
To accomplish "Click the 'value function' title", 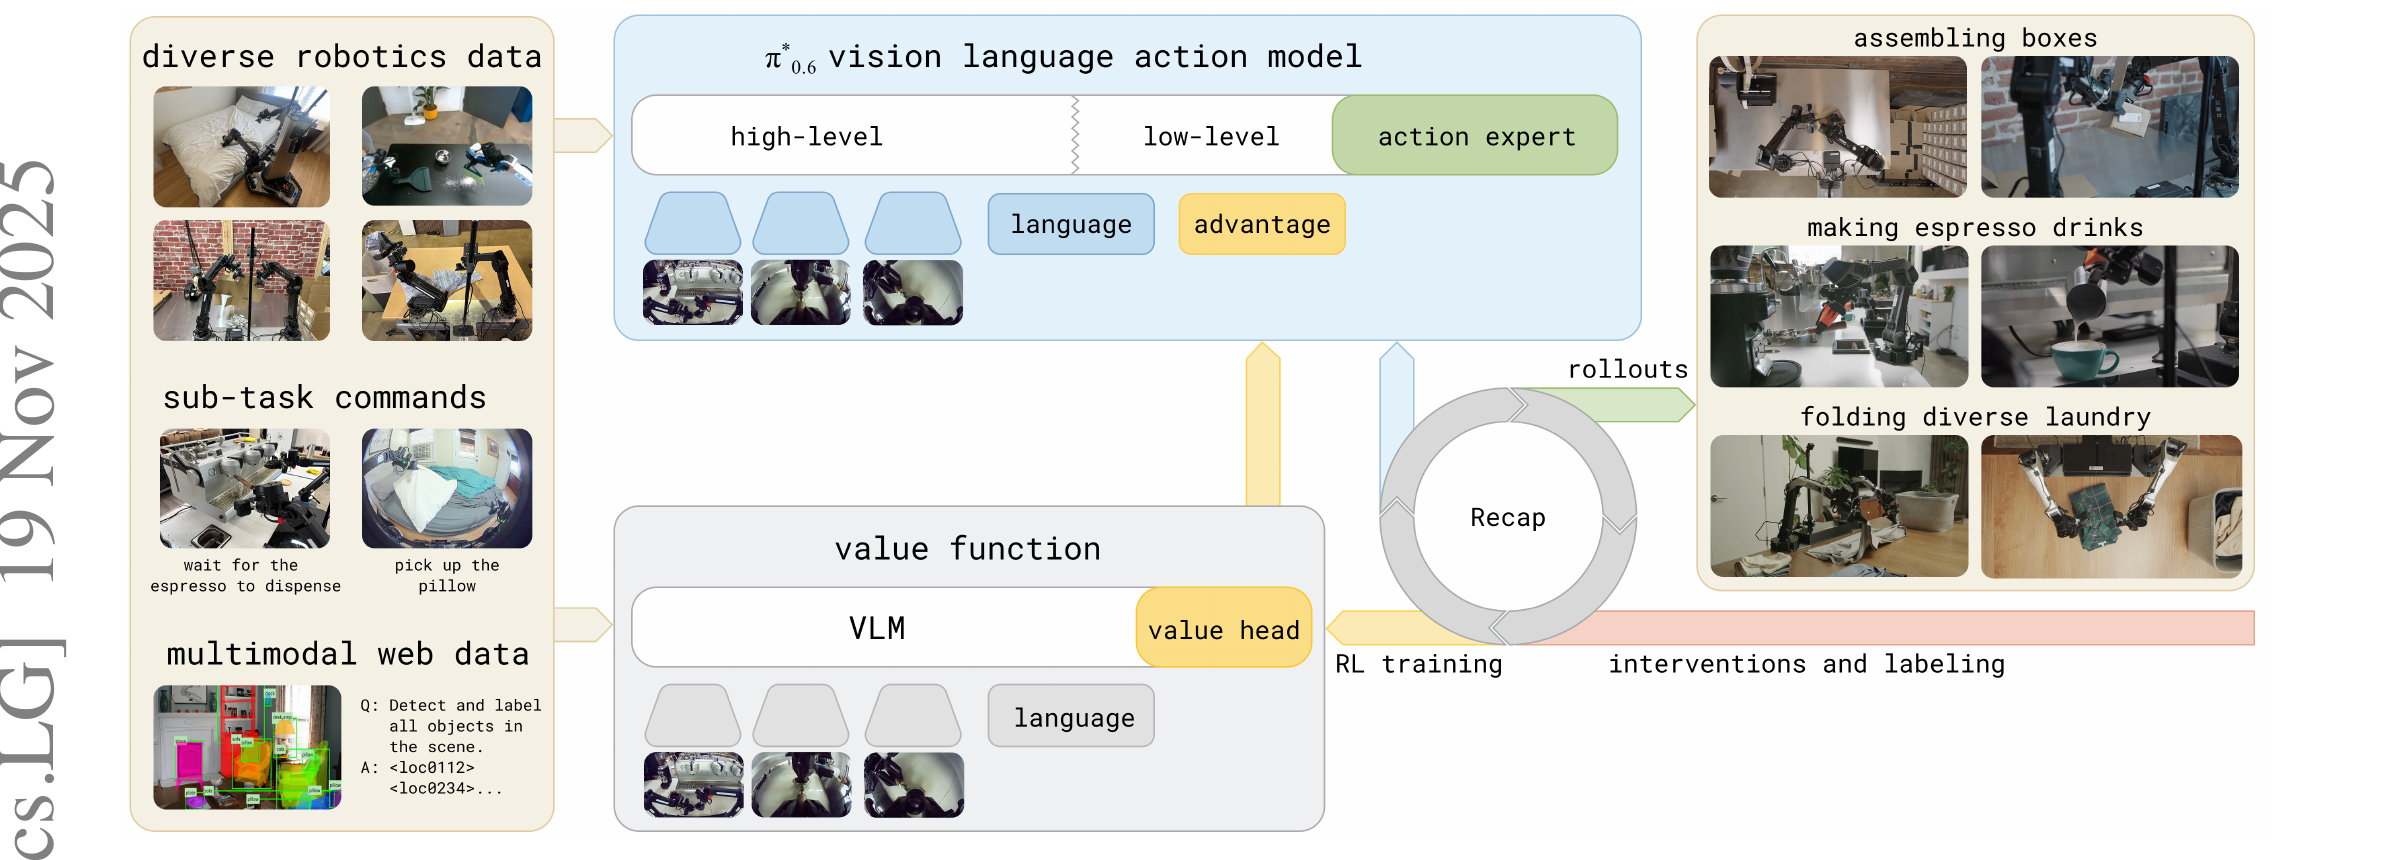I will tap(968, 548).
